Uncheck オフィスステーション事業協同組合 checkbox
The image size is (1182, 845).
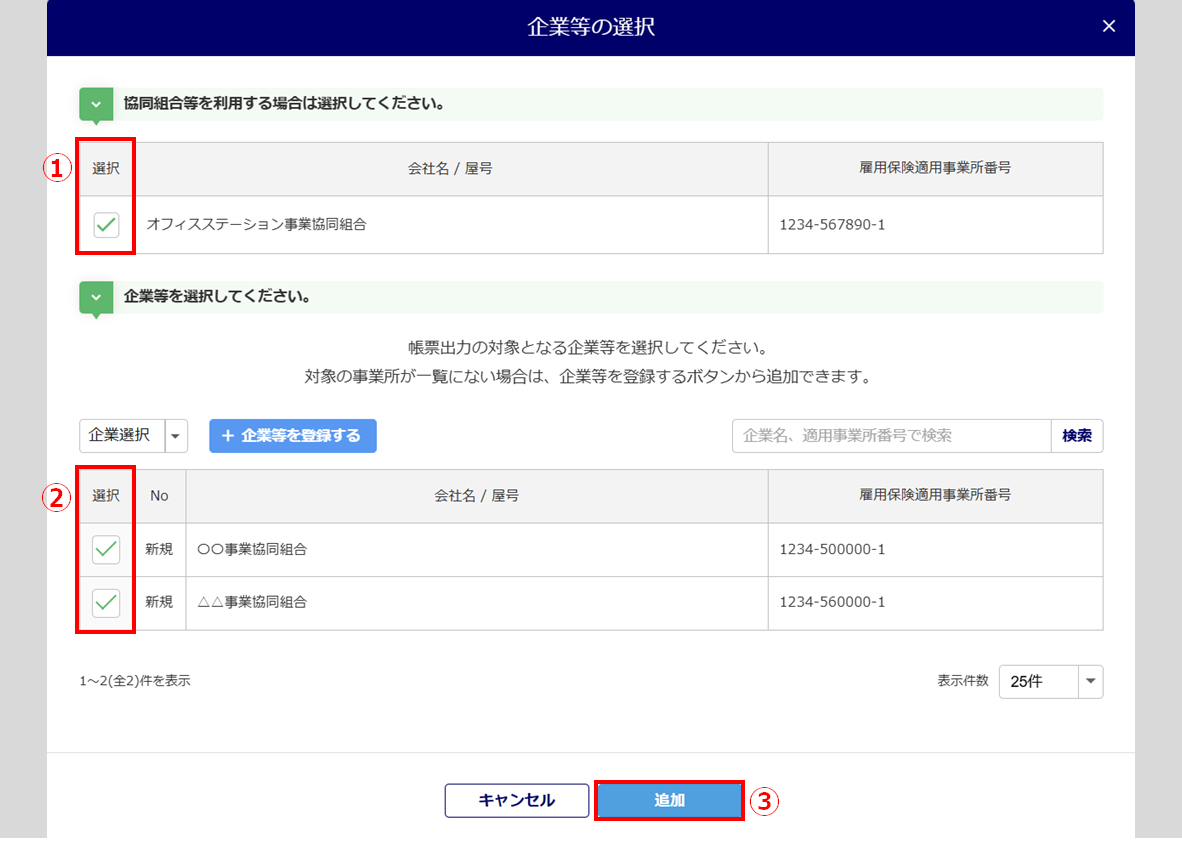click(106, 225)
